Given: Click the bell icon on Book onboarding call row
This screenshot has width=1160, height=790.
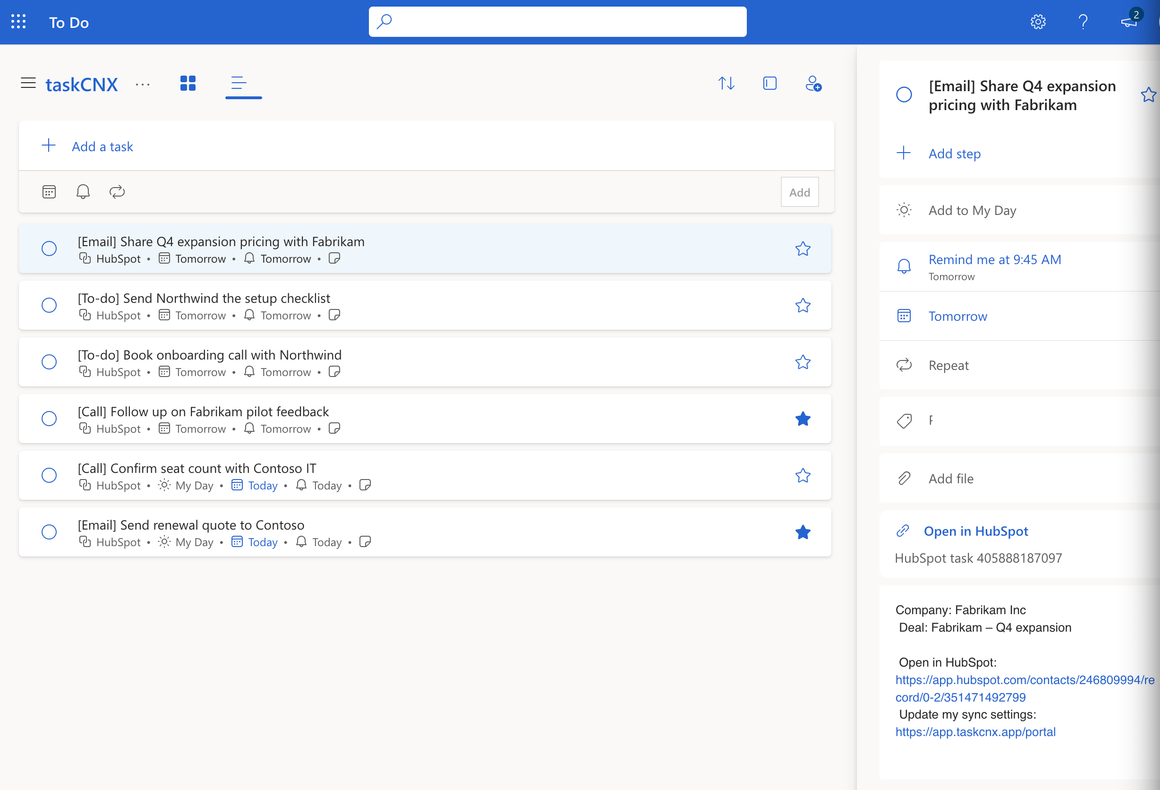Looking at the screenshot, I should click(249, 371).
